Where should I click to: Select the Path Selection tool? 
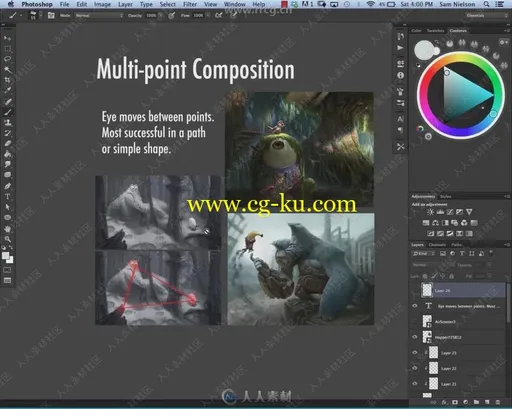click(x=7, y=207)
